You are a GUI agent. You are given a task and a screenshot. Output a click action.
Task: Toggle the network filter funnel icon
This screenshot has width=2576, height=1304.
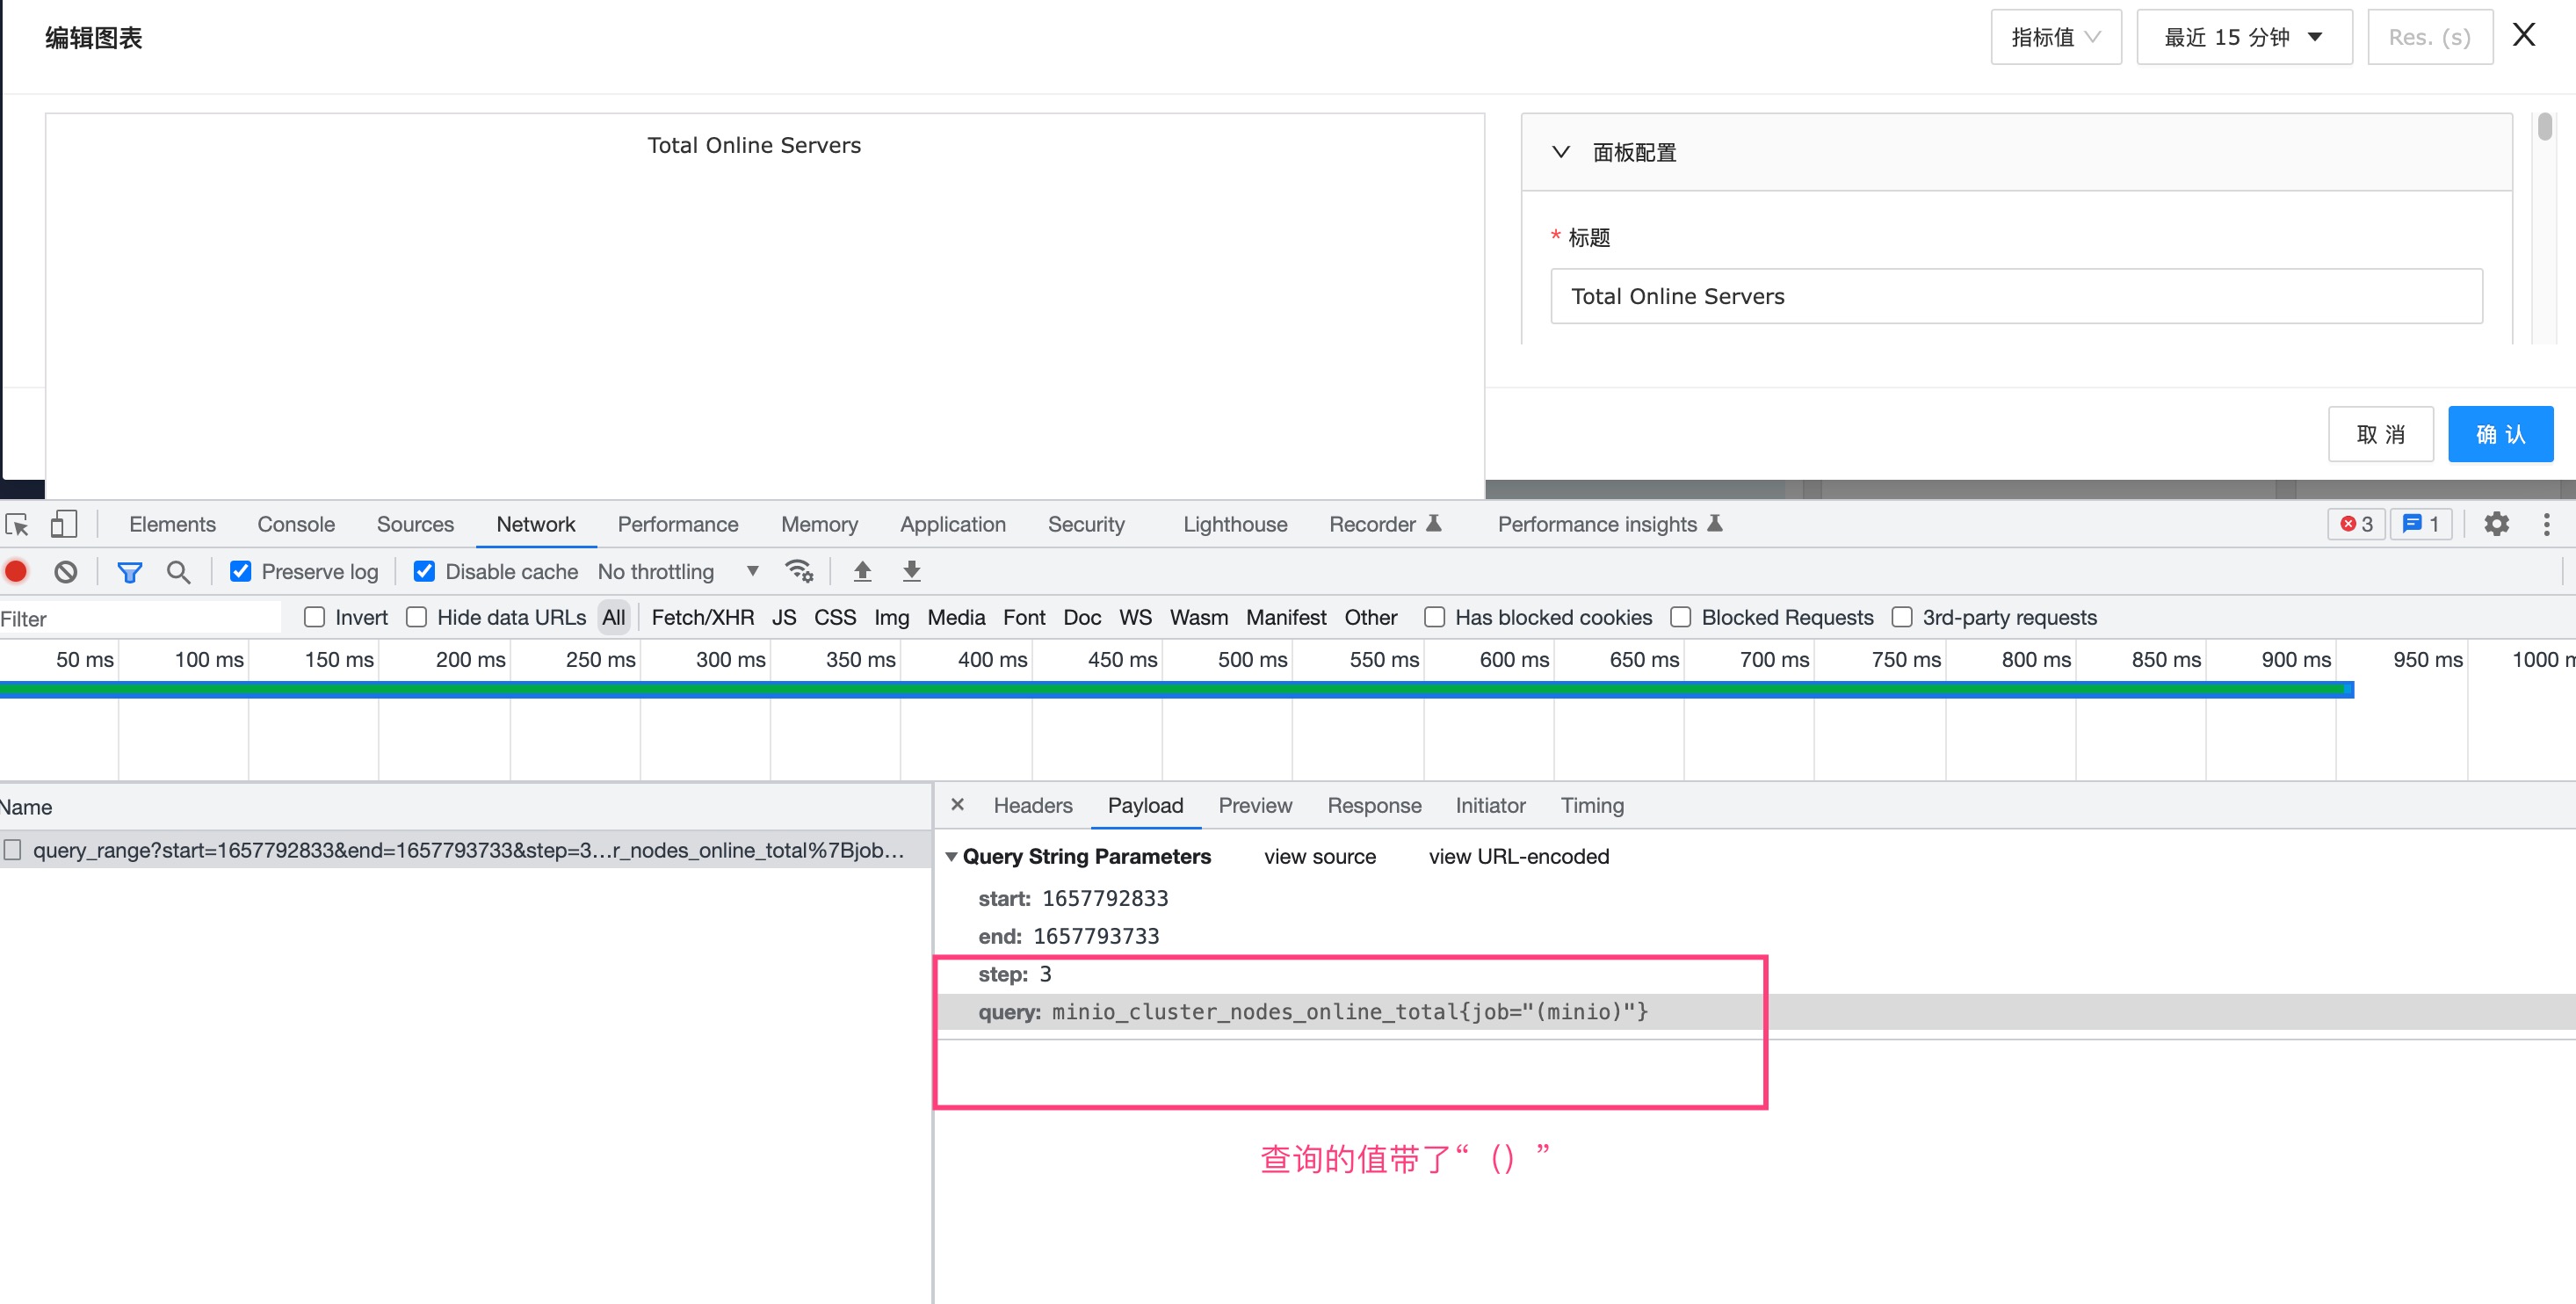click(x=129, y=572)
